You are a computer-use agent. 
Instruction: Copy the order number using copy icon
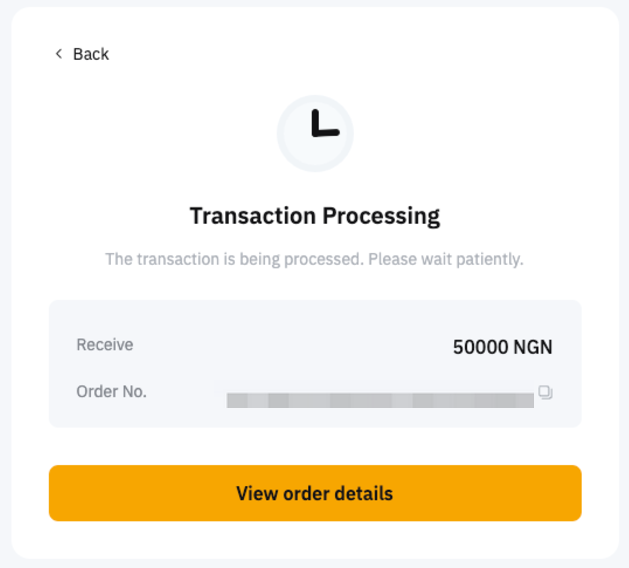coord(545,392)
